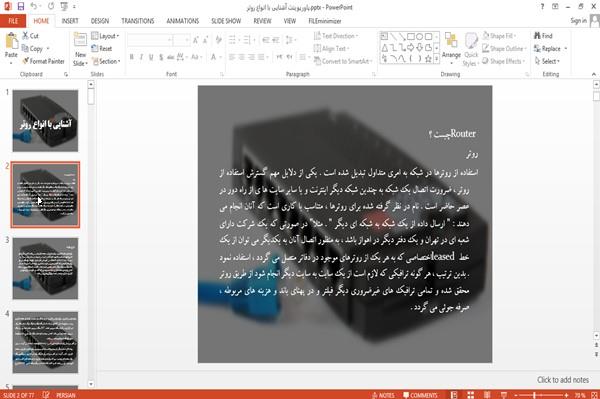
Task: Collapse the ribbon with the chevron arrow
Action: click(x=593, y=74)
